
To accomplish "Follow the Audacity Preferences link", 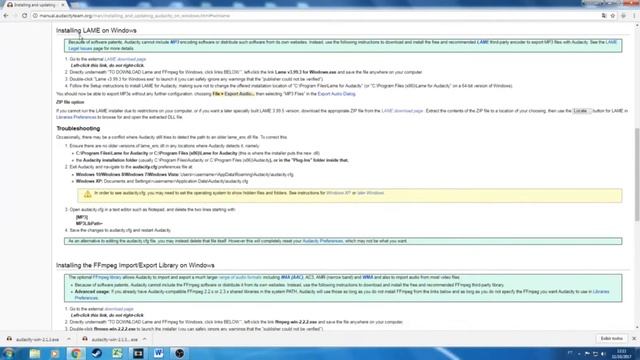I will tap(322, 241).
